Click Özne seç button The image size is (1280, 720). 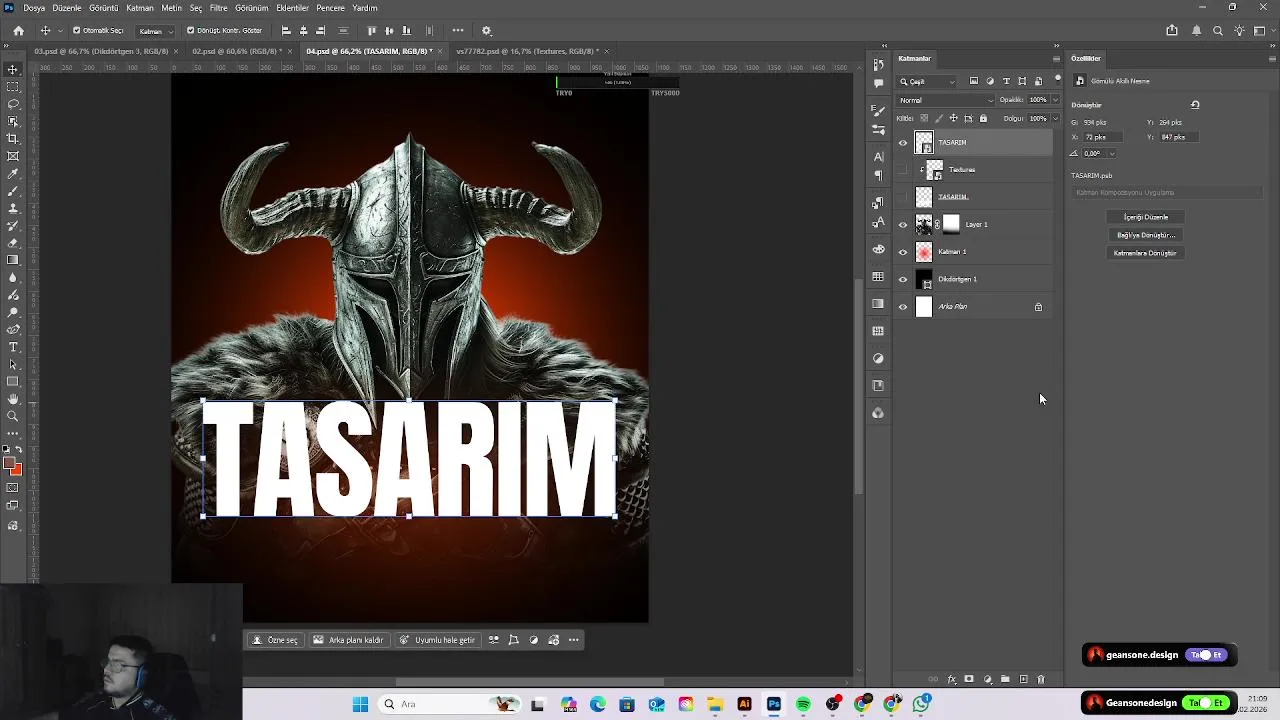(x=275, y=640)
